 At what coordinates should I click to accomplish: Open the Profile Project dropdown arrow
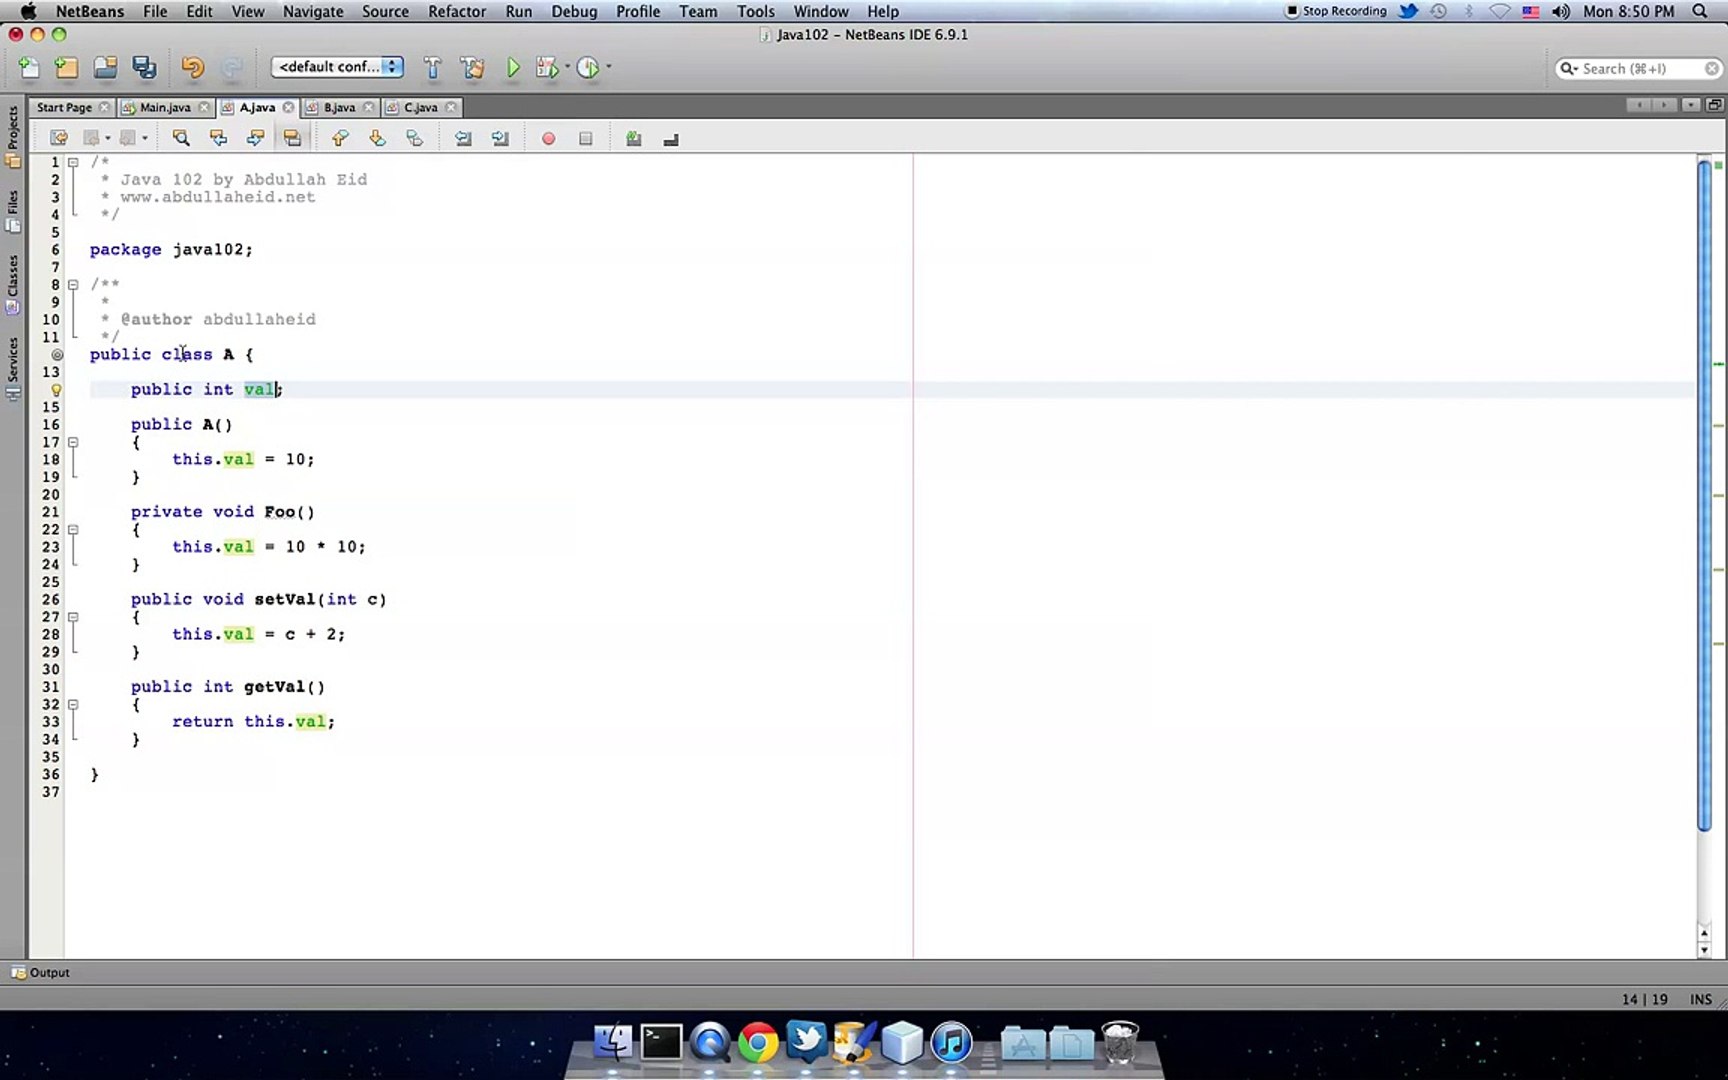[x=608, y=68]
